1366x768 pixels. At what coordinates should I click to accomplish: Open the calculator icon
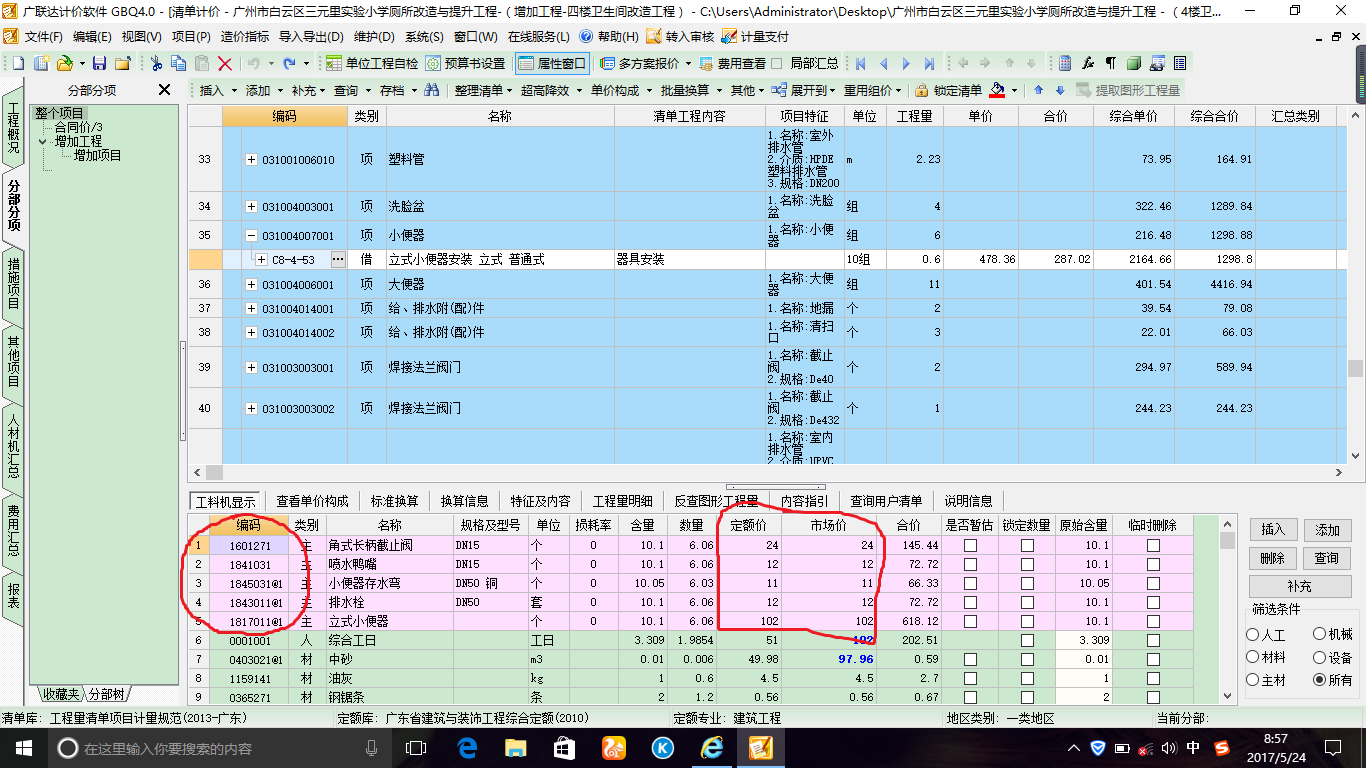1065,63
